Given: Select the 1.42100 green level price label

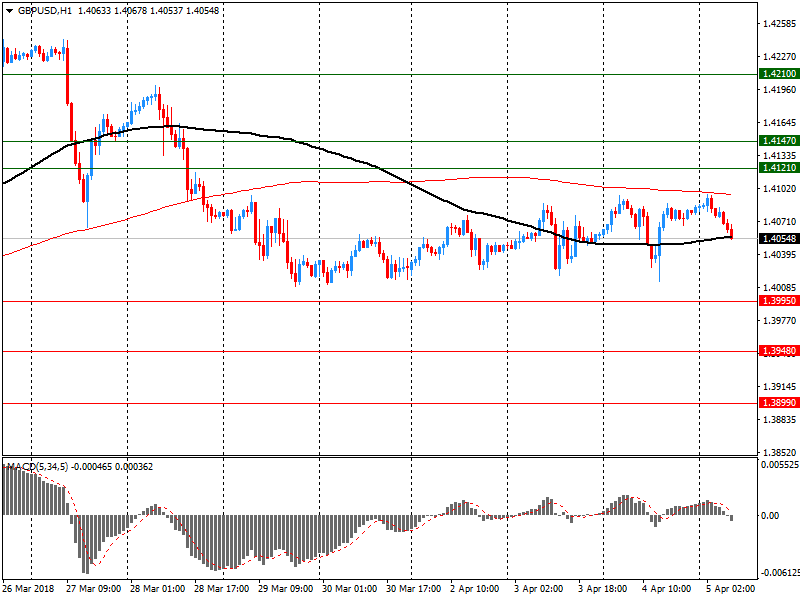Looking at the screenshot, I should click(x=779, y=73).
